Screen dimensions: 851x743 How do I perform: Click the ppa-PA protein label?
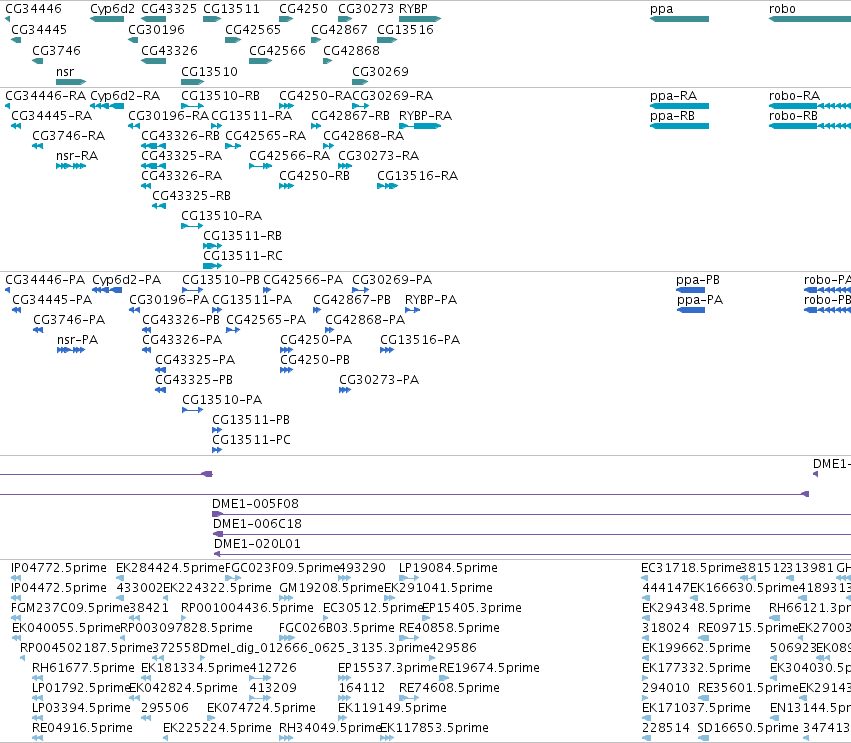pyautogui.click(x=700, y=300)
